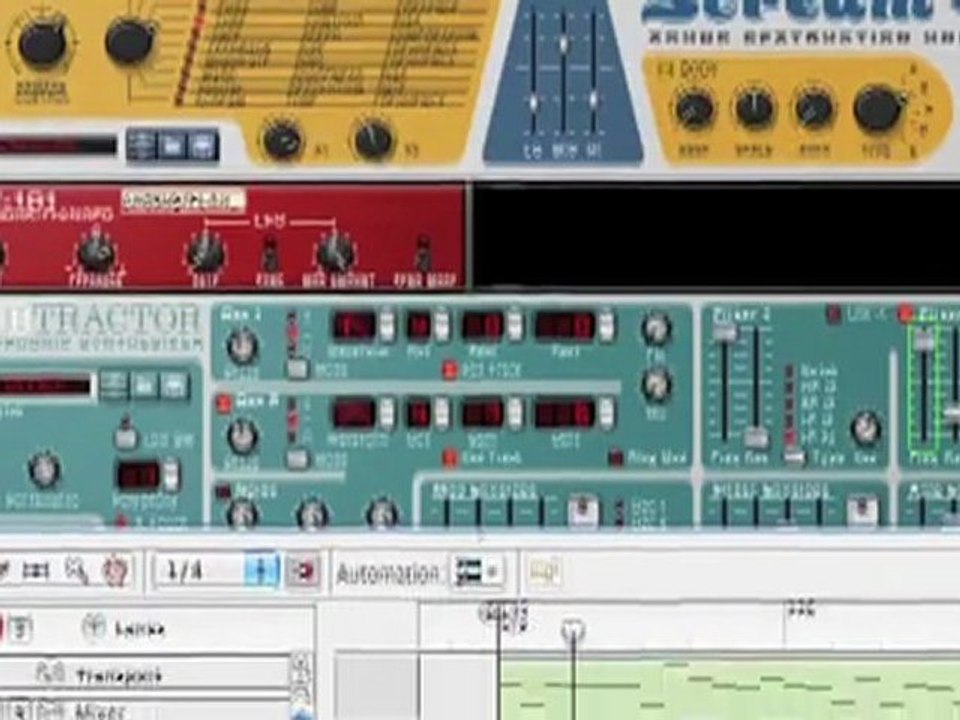The width and height of the screenshot is (960, 720).
Task: Click the Osc 2 Phase knob
Action: [x=242, y=436]
